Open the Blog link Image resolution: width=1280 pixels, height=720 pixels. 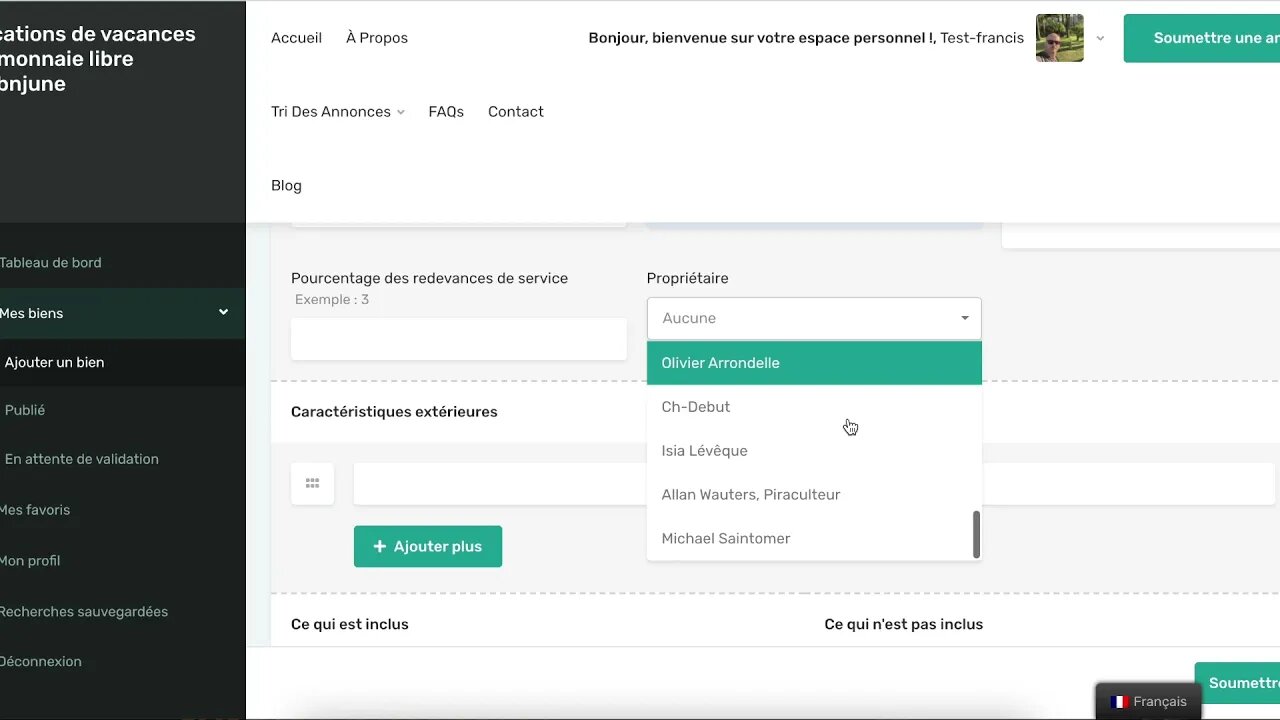[x=286, y=186]
